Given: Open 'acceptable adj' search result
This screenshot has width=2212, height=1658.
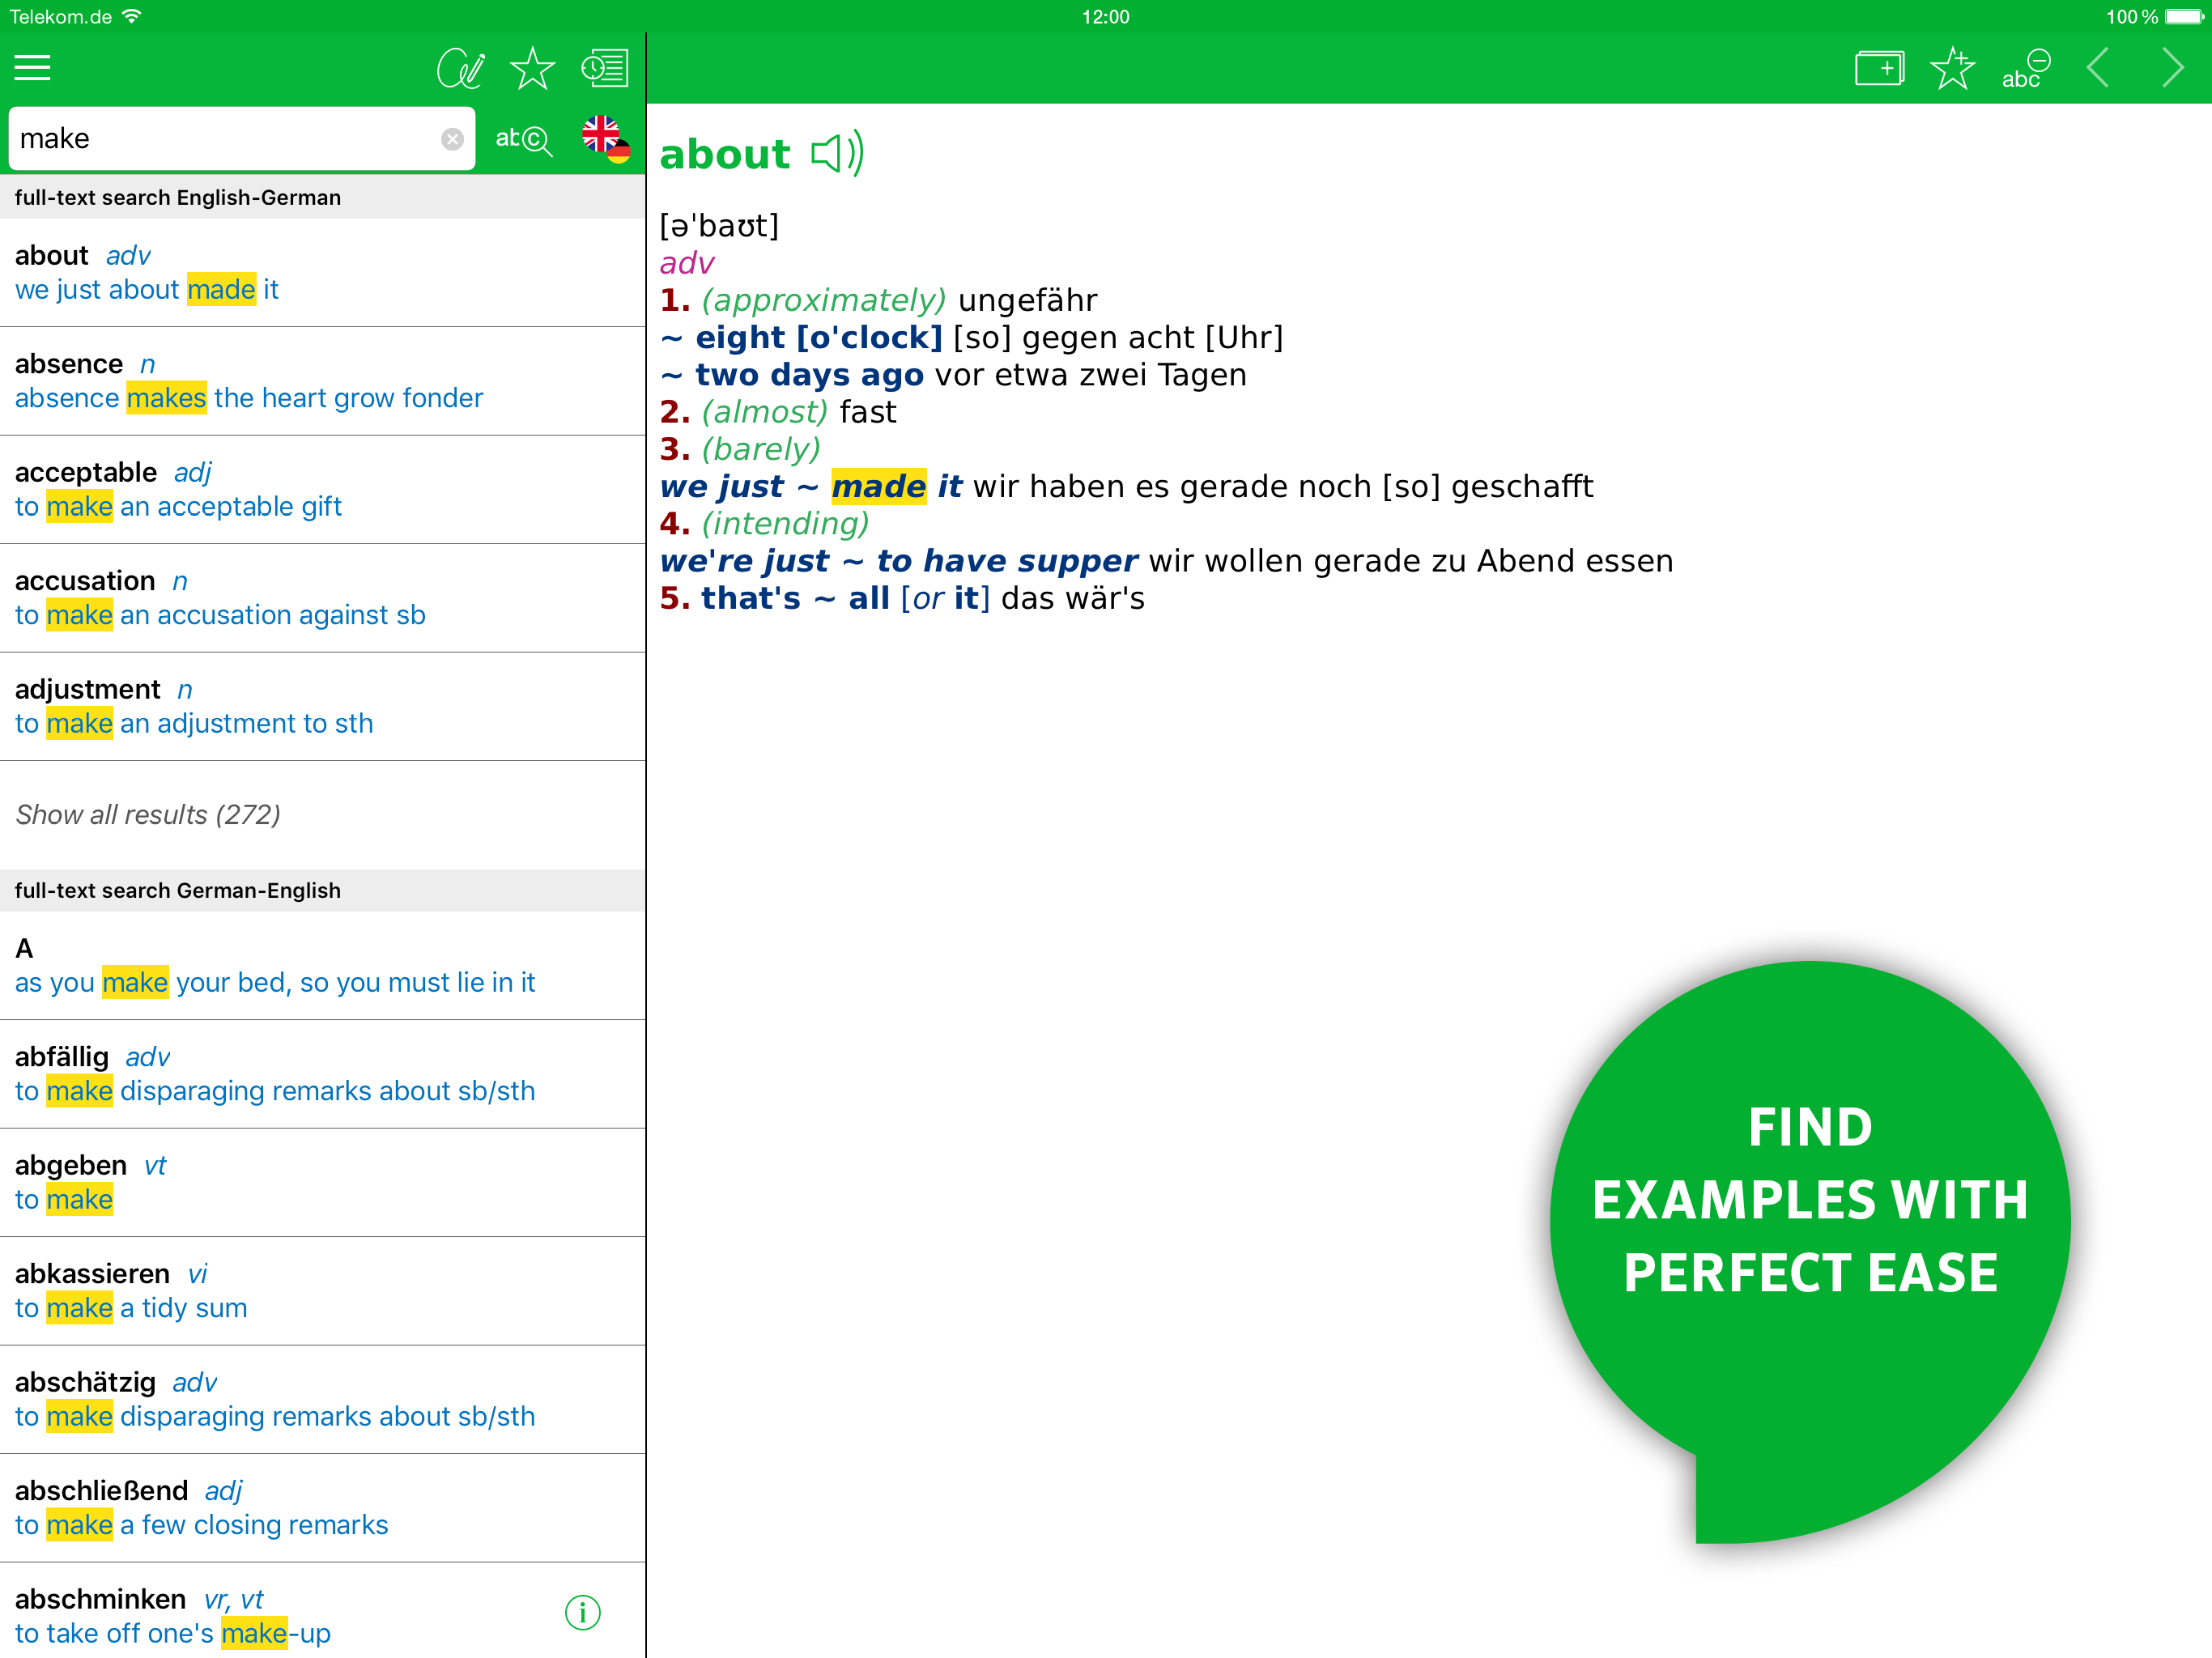Looking at the screenshot, I should (x=323, y=489).
